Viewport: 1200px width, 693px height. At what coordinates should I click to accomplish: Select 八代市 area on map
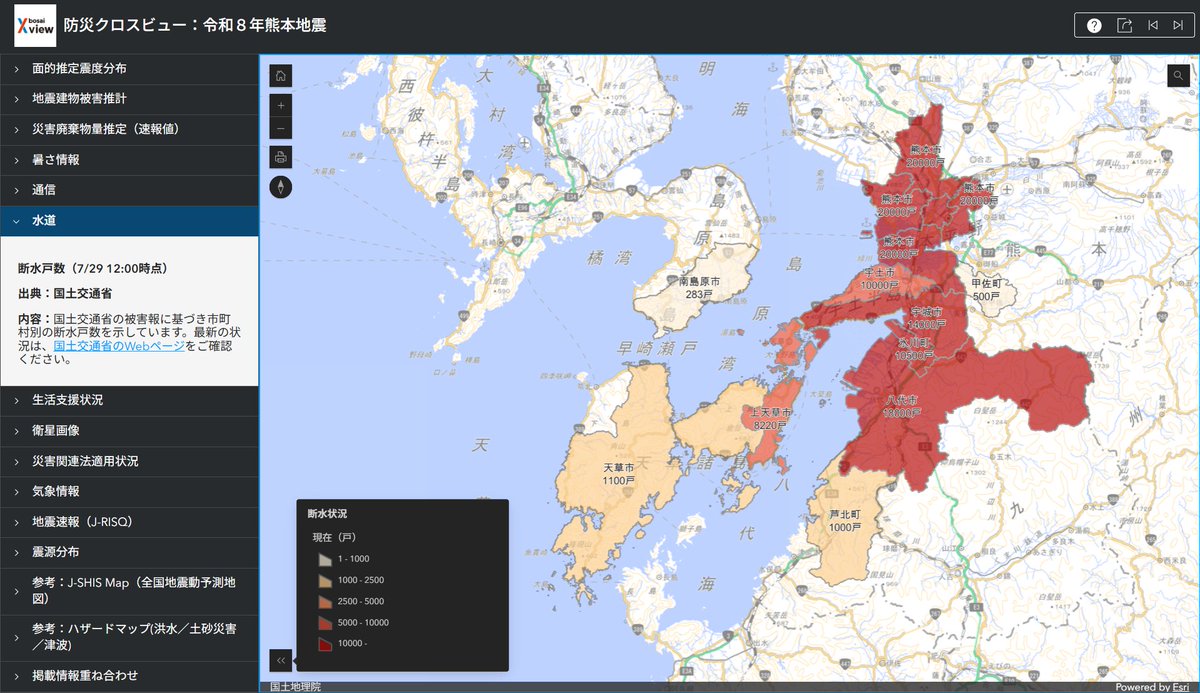click(x=901, y=406)
